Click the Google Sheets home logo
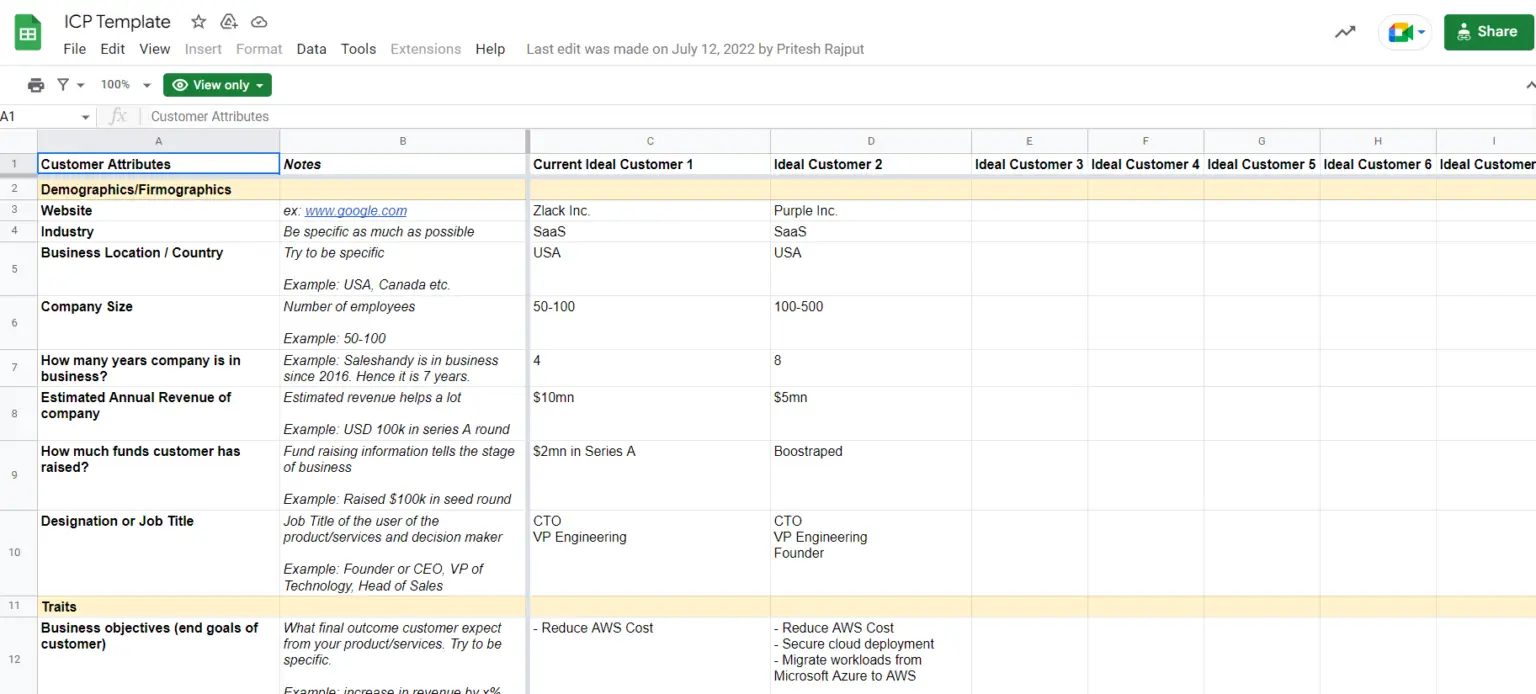The width and height of the screenshot is (1536, 694). (28, 34)
